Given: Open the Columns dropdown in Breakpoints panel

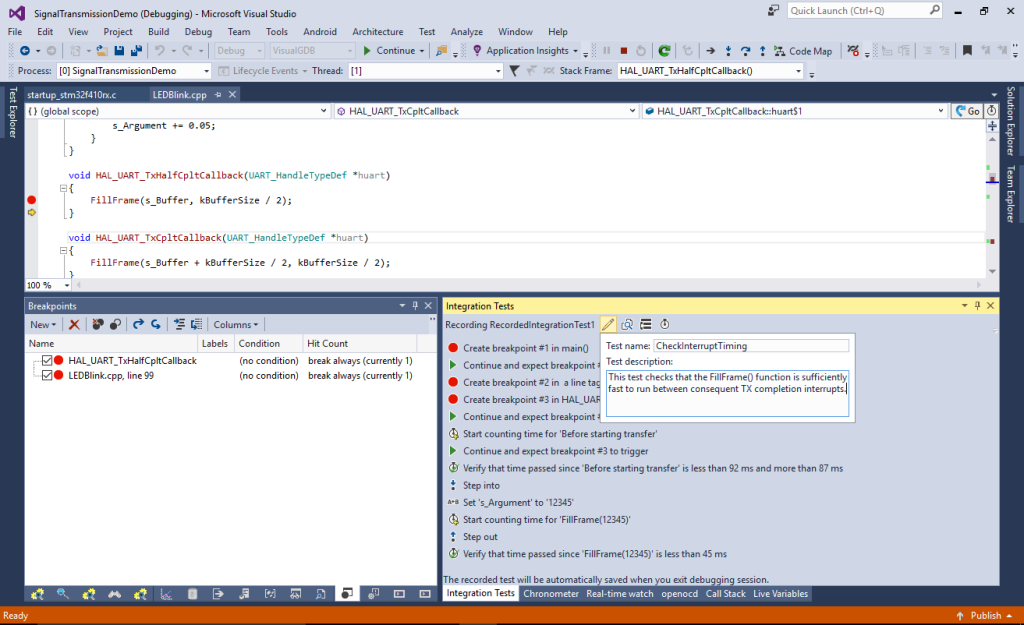Looking at the screenshot, I should click(x=236, y=324).
